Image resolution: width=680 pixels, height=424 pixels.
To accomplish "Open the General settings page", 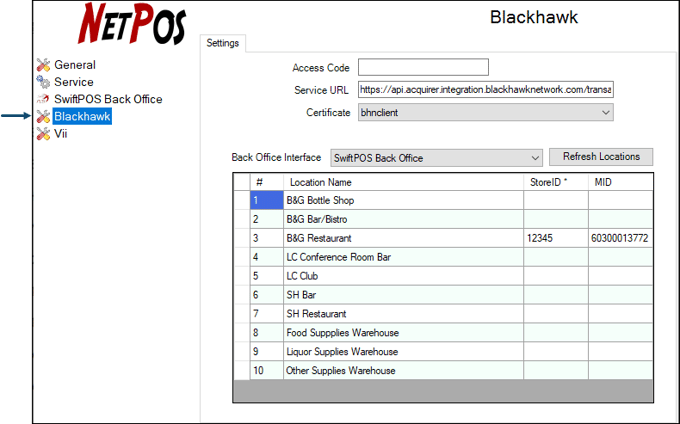I will 75,65.
